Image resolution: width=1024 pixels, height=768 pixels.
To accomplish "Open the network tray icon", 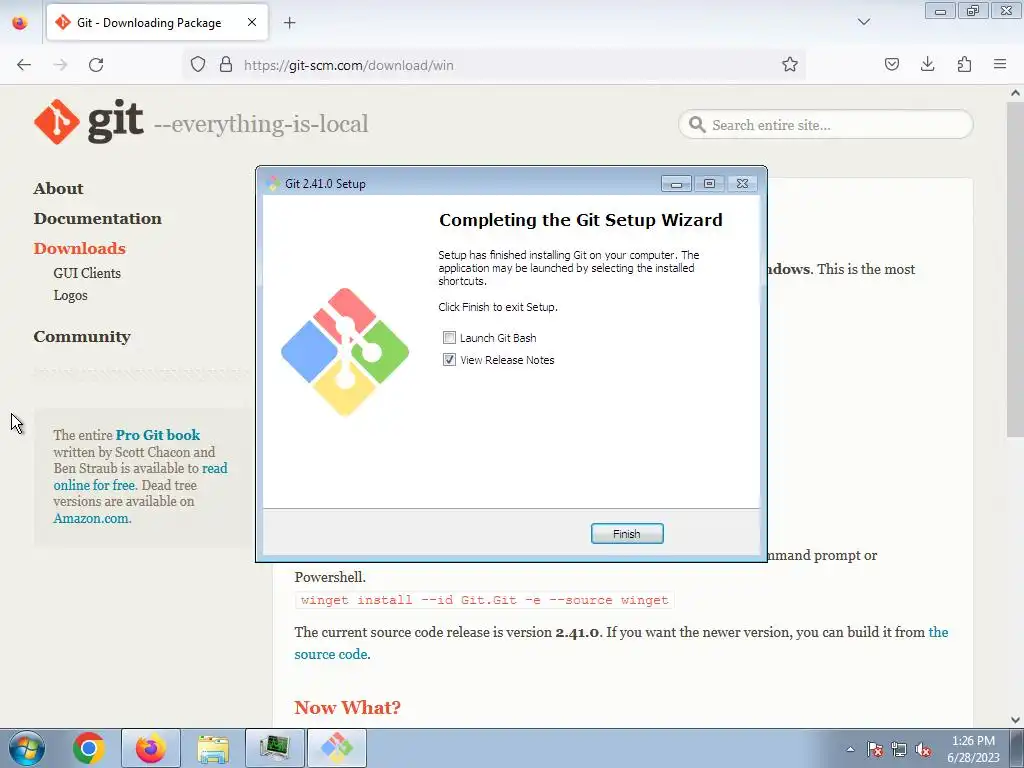I will [899, 750].
